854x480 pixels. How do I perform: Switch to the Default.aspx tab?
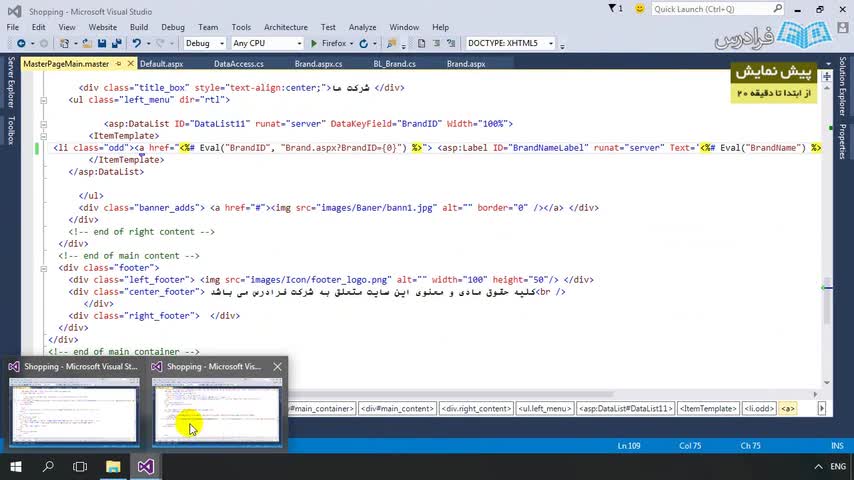[x=161, y=64]
